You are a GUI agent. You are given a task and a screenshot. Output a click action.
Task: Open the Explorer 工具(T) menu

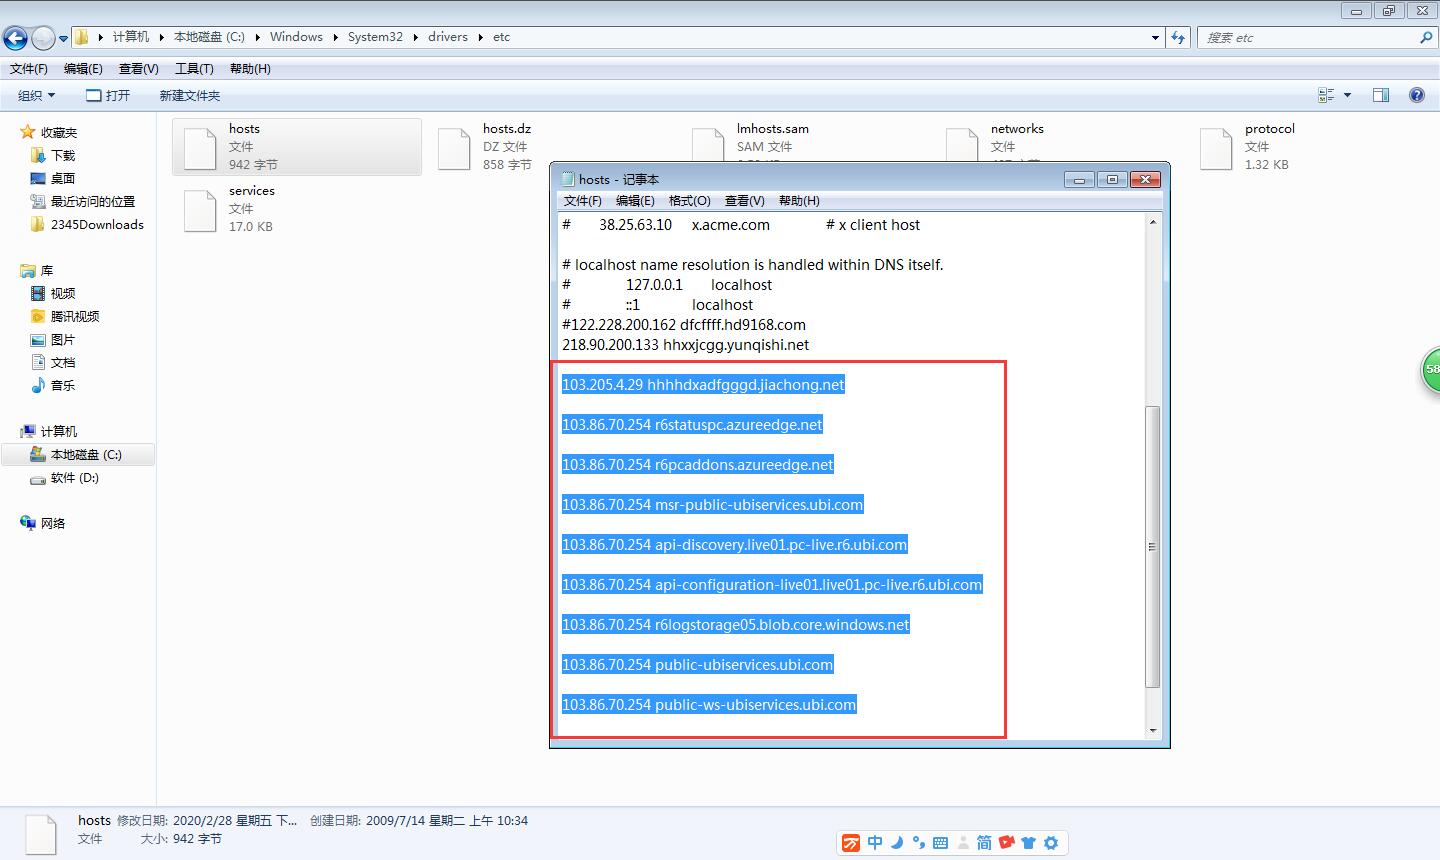coord(194,69)
